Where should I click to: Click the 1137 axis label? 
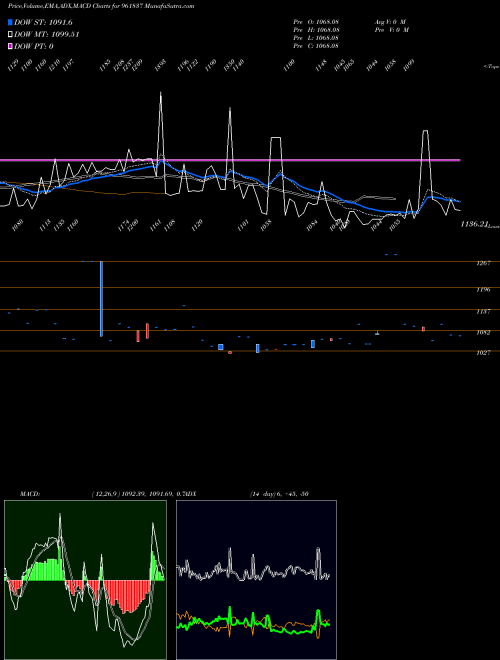pyautogui.click(x=483, y=311)
